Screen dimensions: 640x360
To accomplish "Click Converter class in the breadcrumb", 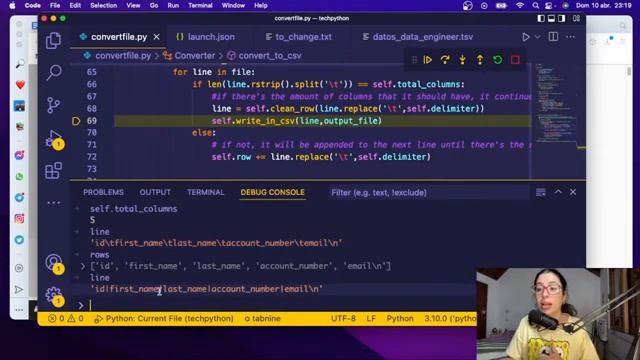I will 194,56.
